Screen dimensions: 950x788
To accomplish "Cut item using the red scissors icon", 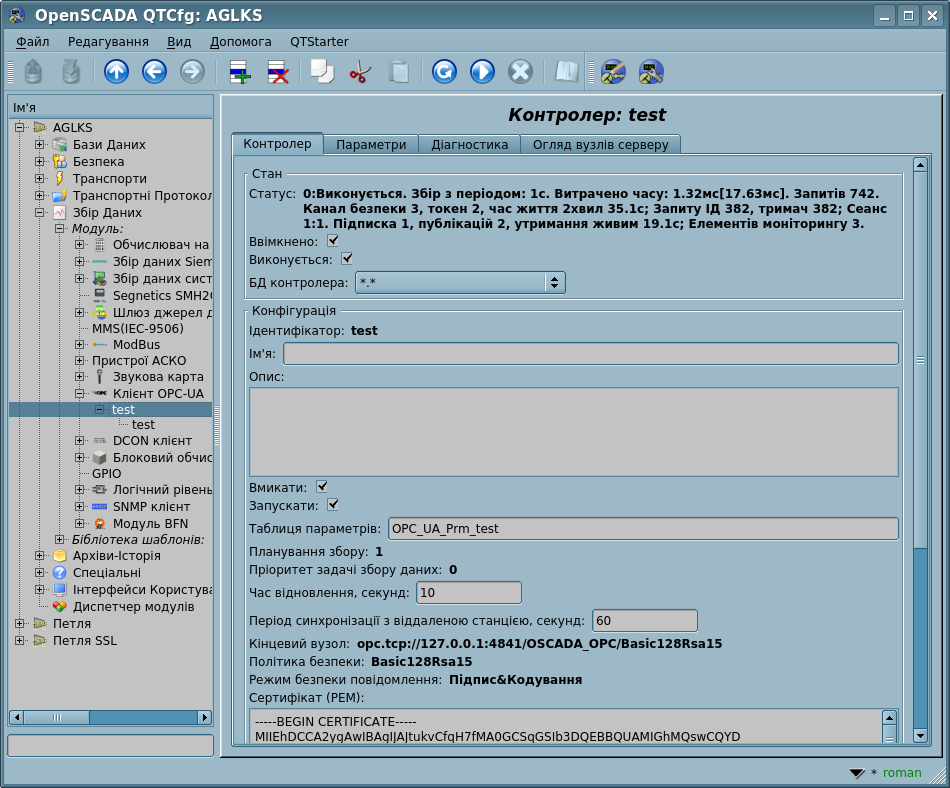I will pos(360,72).
